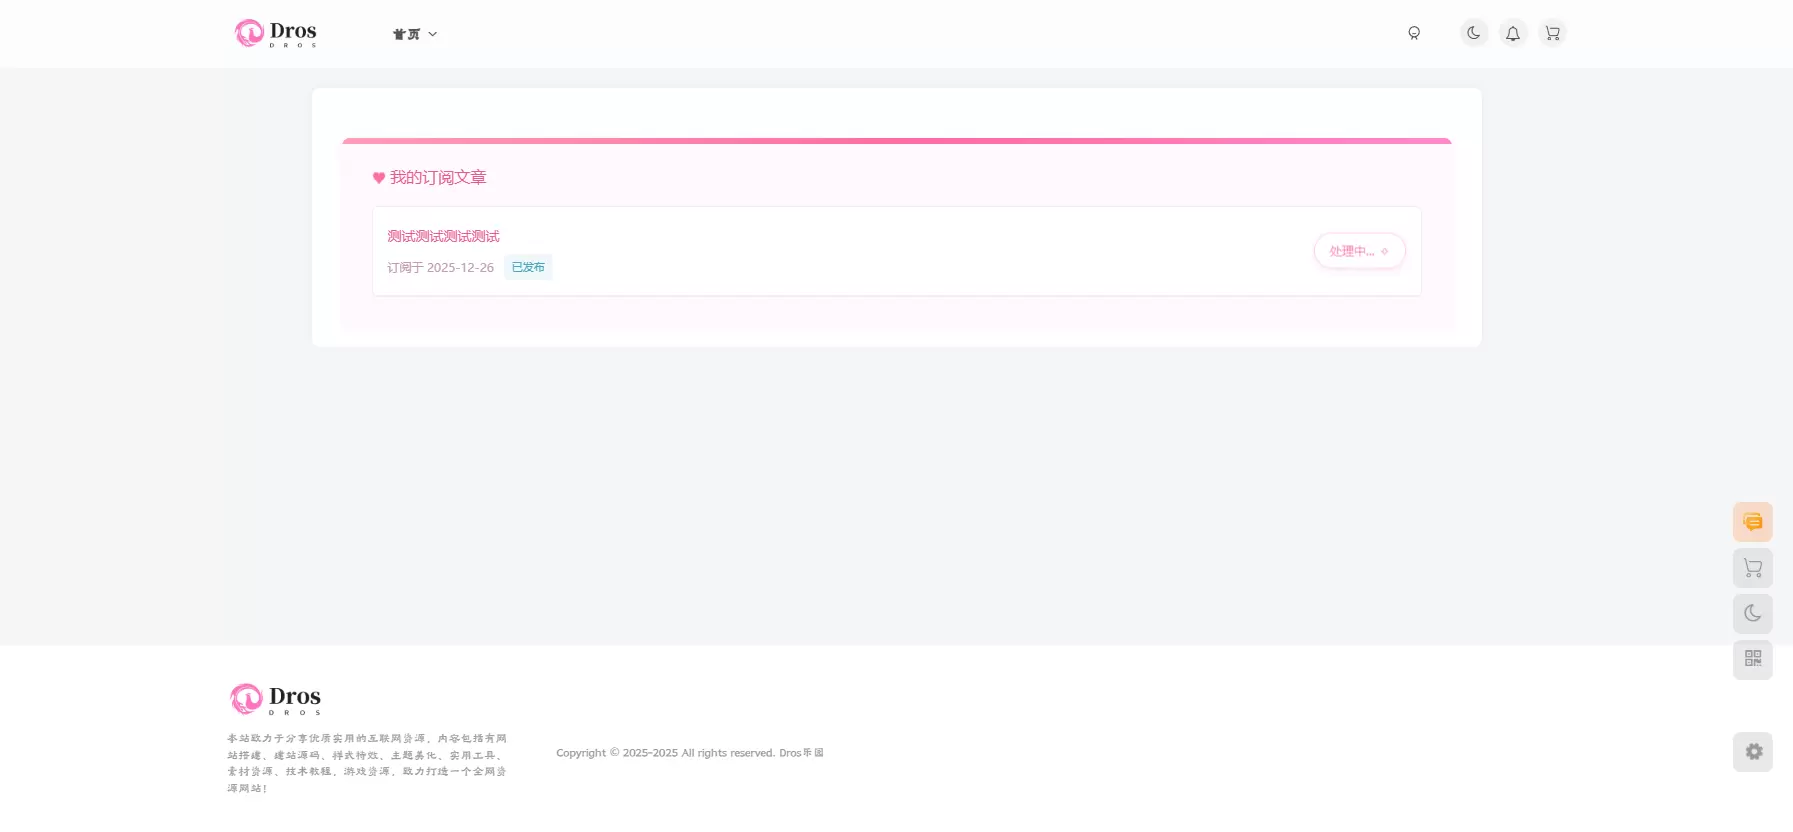Click the Dros logo in the header
This screenshot has width=1793, height=832.
(x=276, y=33)
